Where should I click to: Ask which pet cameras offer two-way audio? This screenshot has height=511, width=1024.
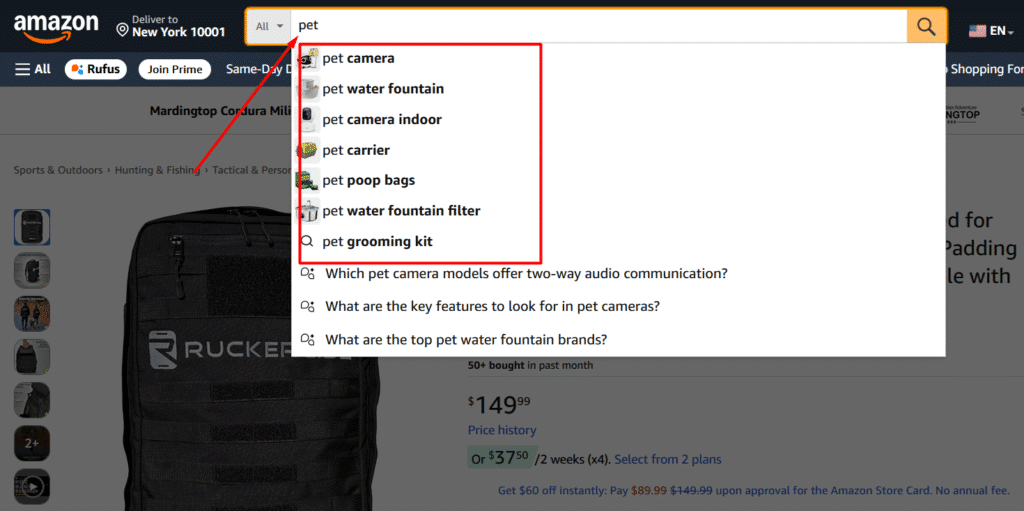point(526,274)
